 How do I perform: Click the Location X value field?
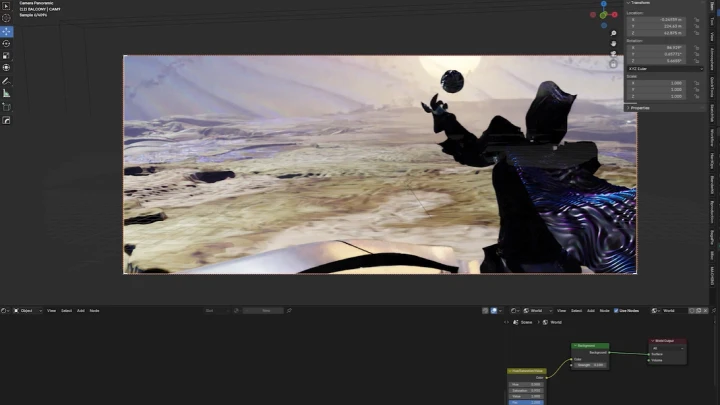click(x=657, y=20)
